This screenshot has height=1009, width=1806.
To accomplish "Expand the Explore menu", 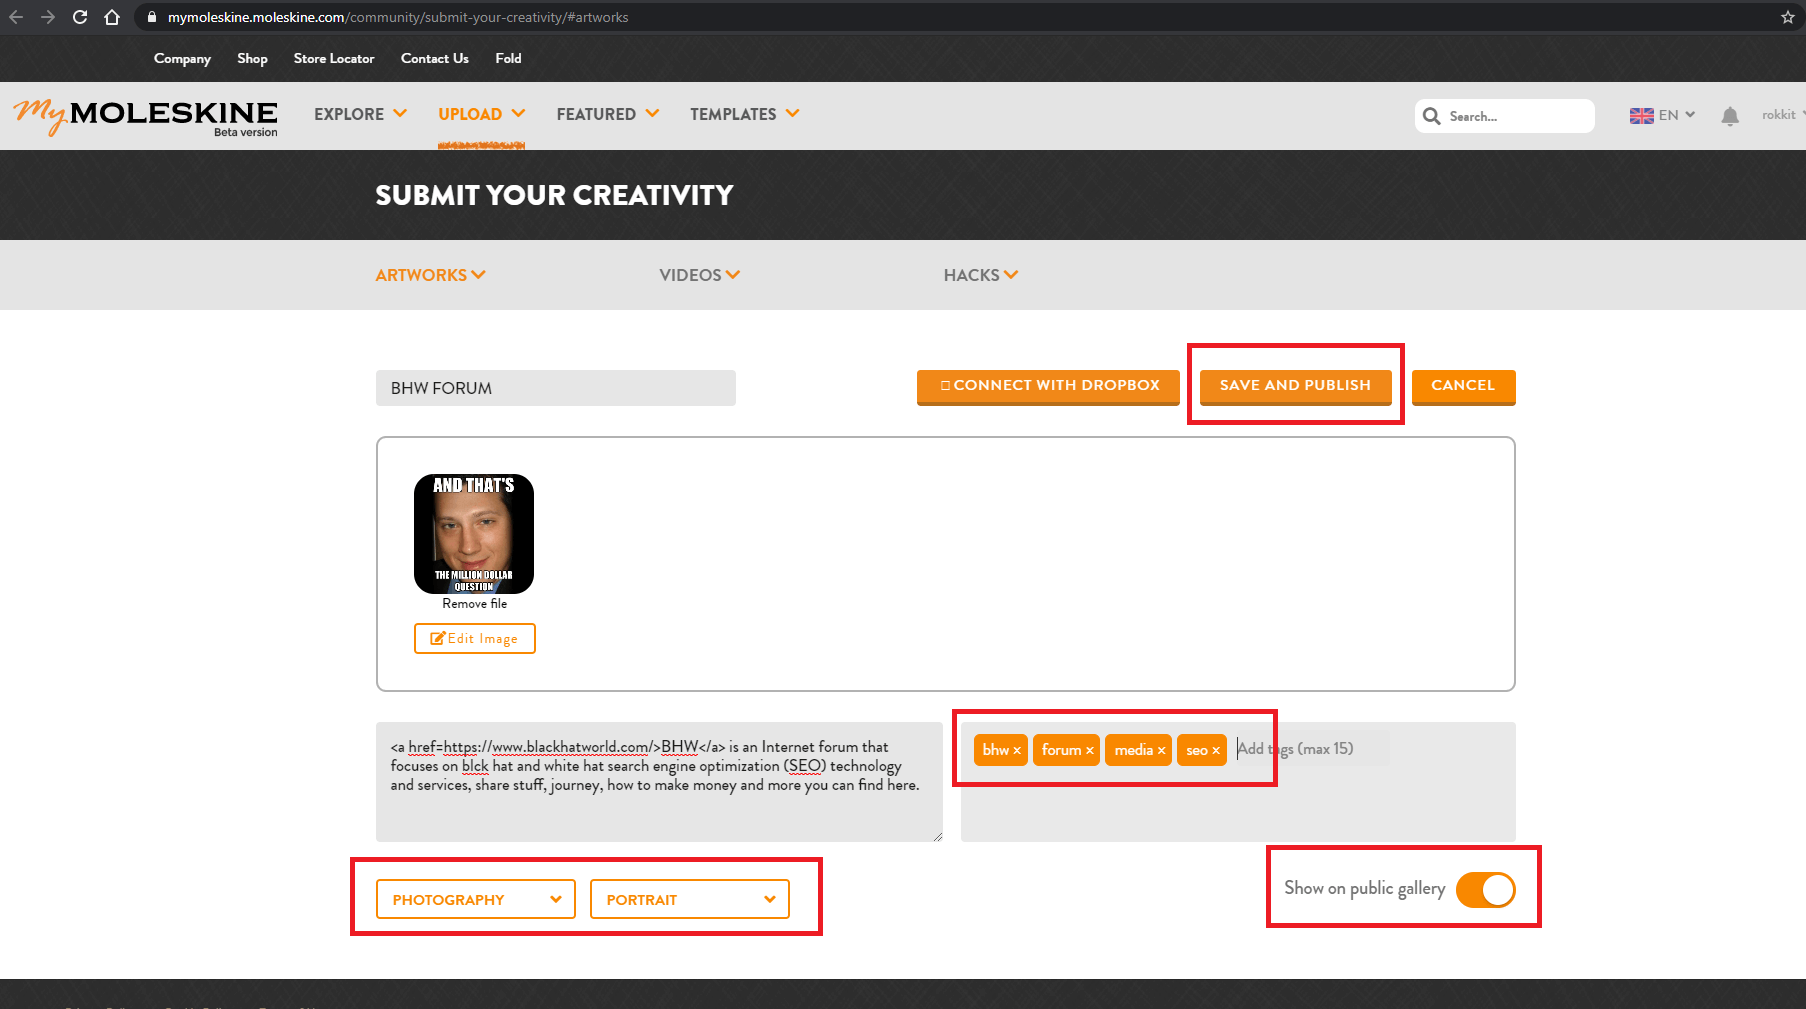I will click(x=360, y=114).
